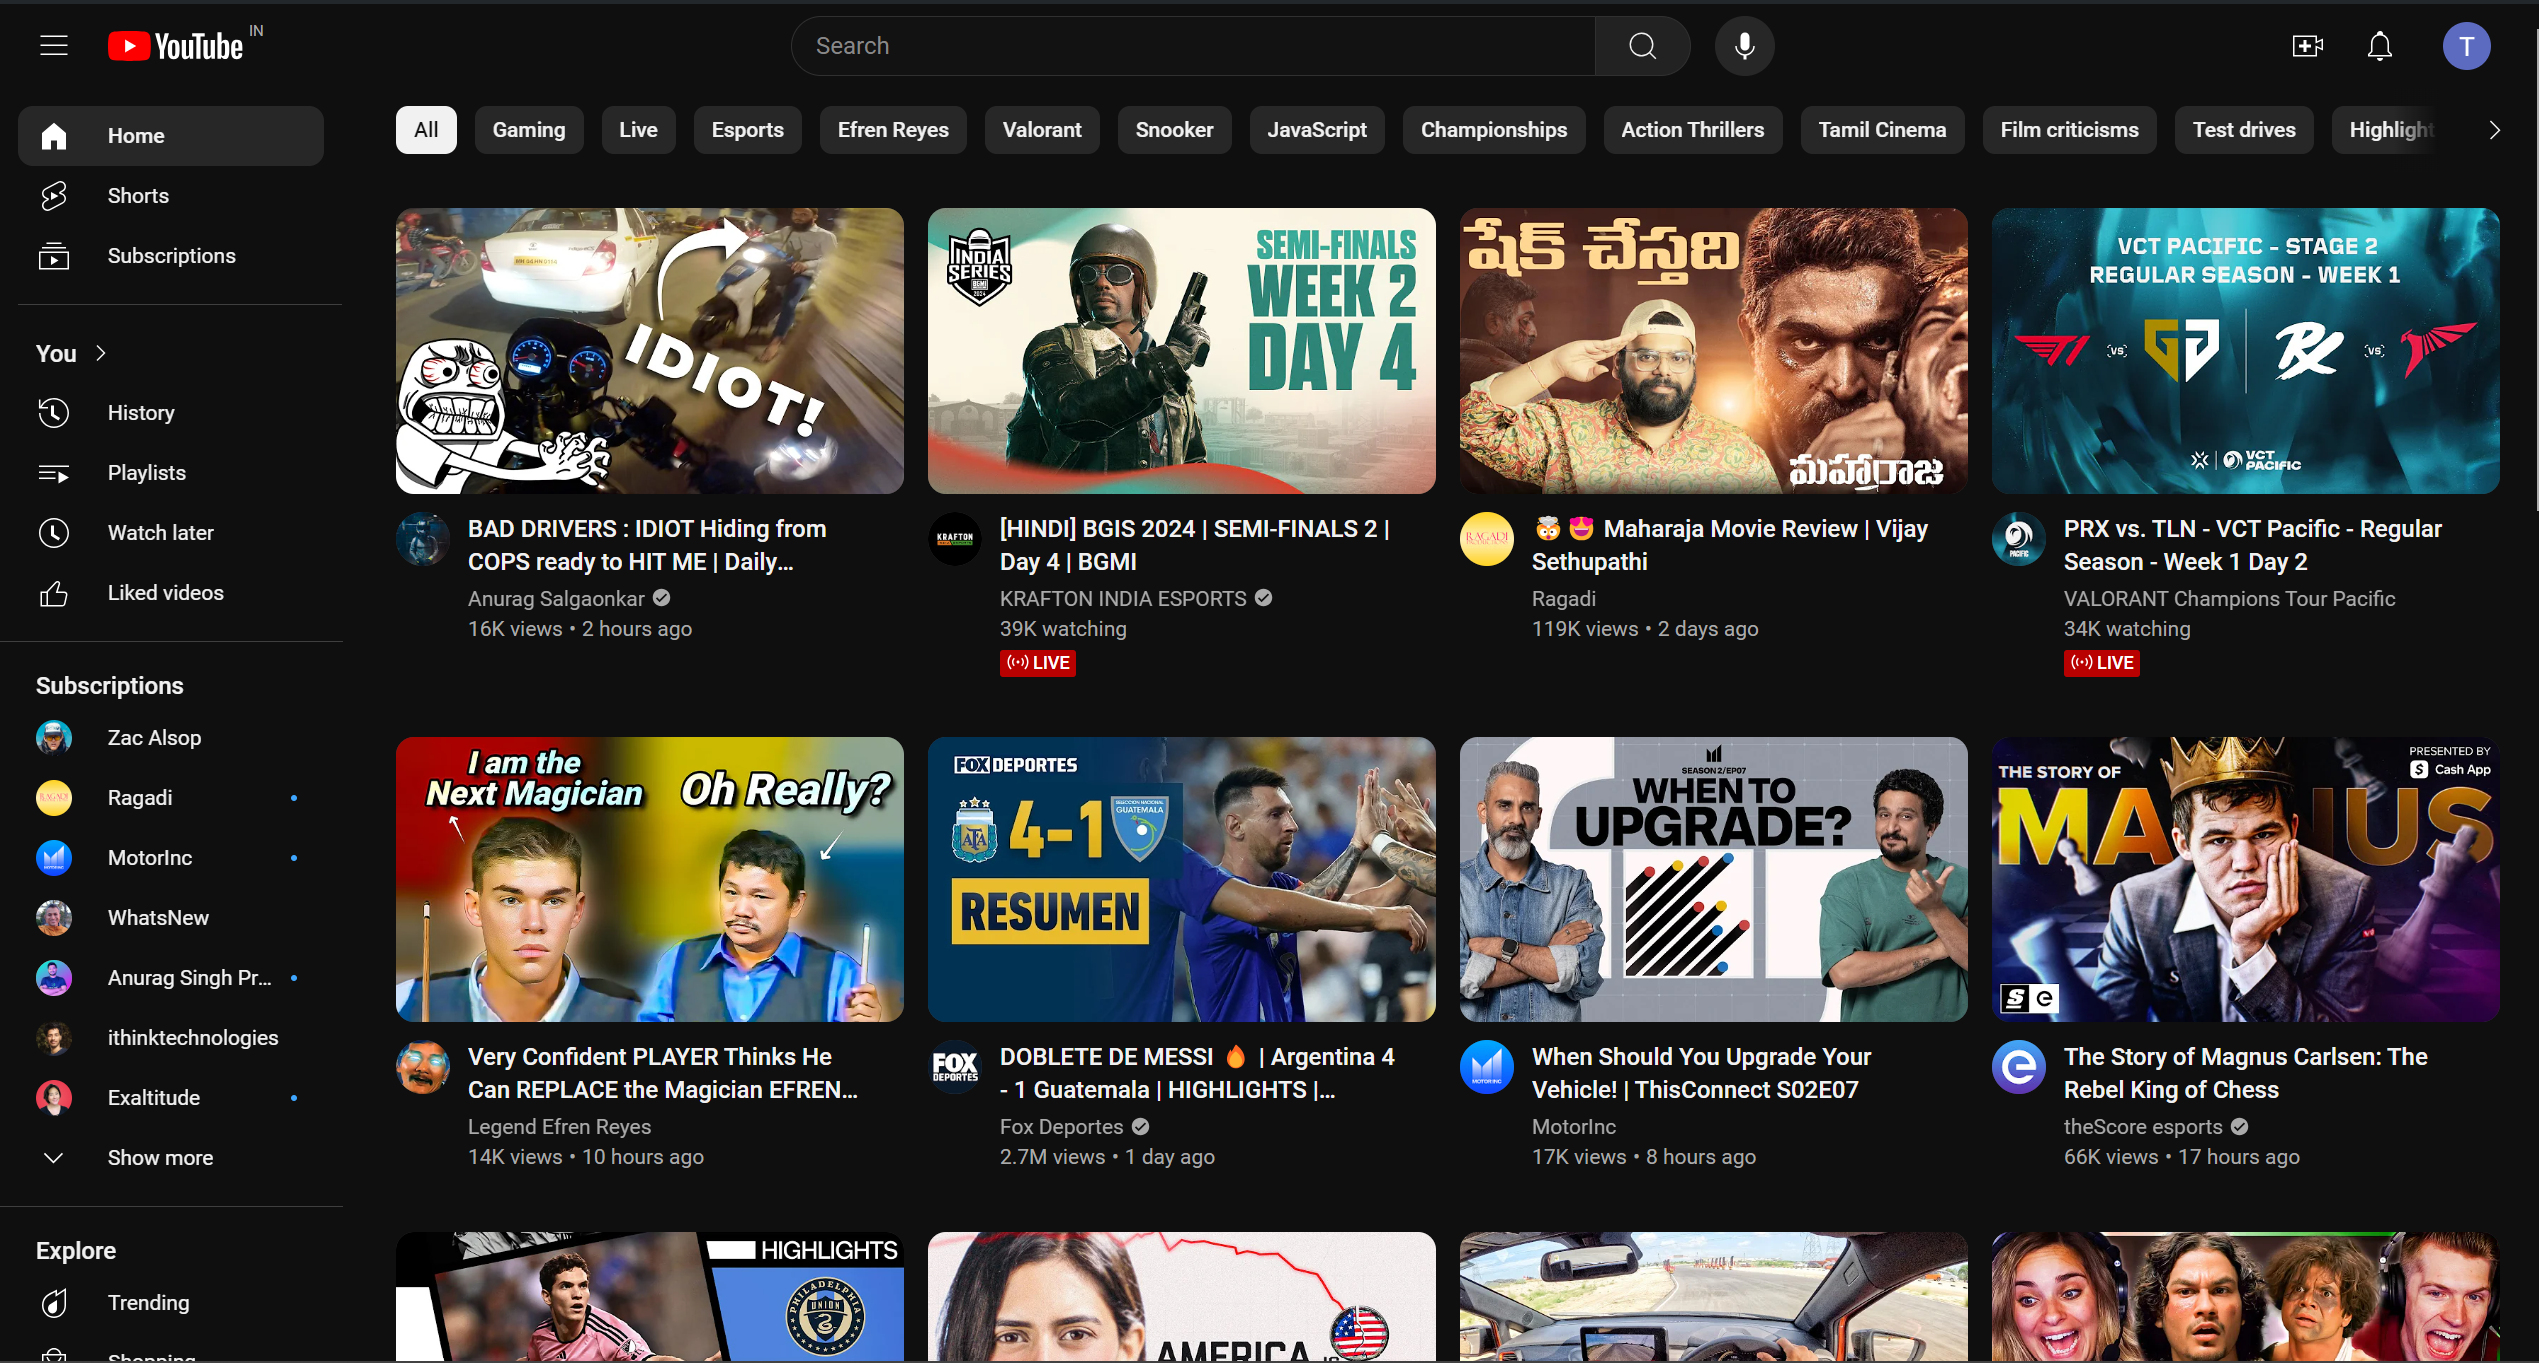2539x1363 pixels.
Task: Open 'Very Confident PLAYER' video title
Action: pos(663,1073)
